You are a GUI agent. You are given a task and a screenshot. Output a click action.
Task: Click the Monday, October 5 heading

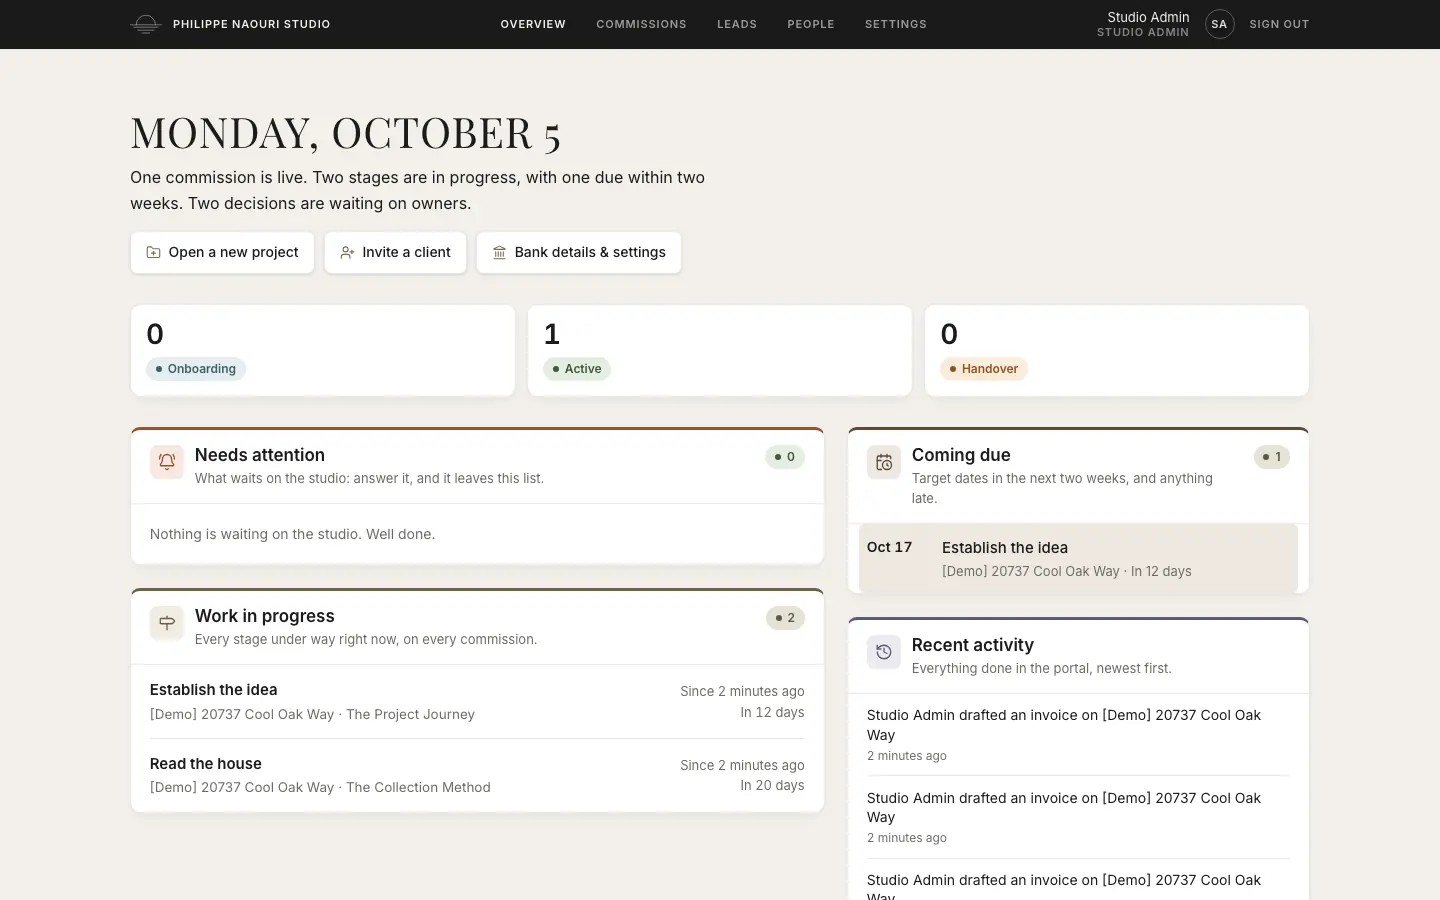345,133
